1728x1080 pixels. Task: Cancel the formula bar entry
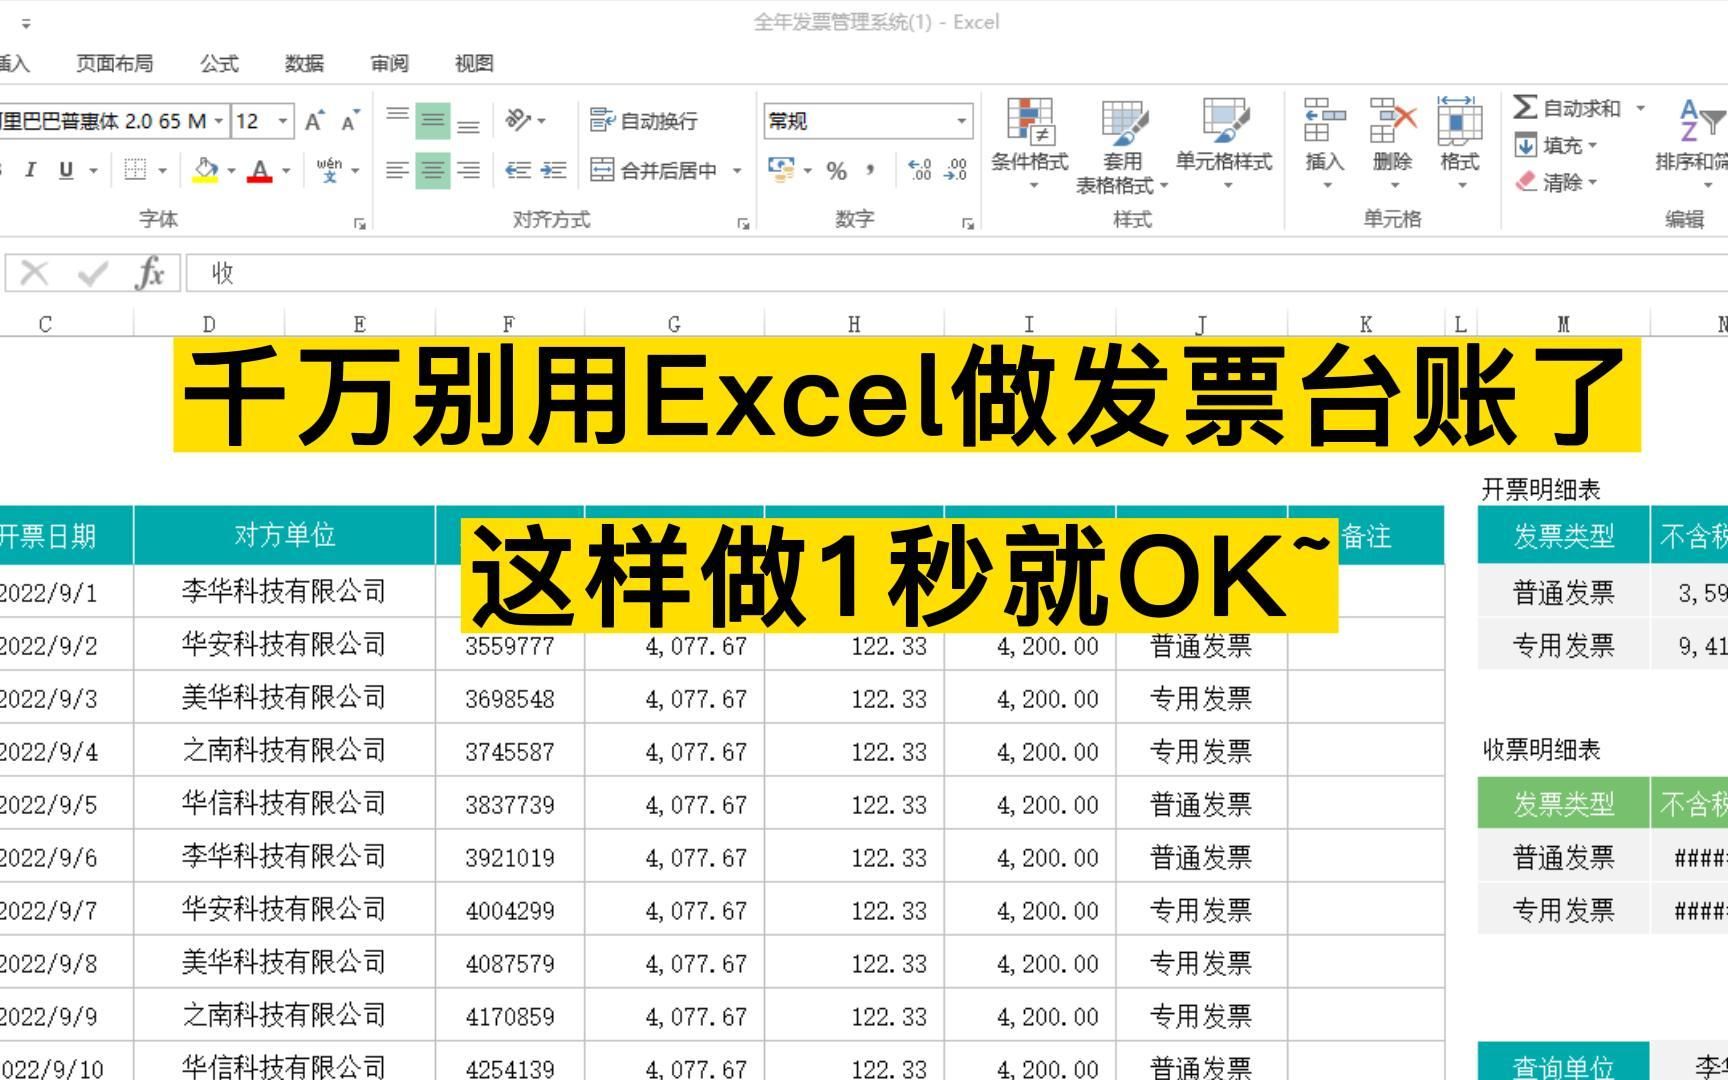click(34, 273)
